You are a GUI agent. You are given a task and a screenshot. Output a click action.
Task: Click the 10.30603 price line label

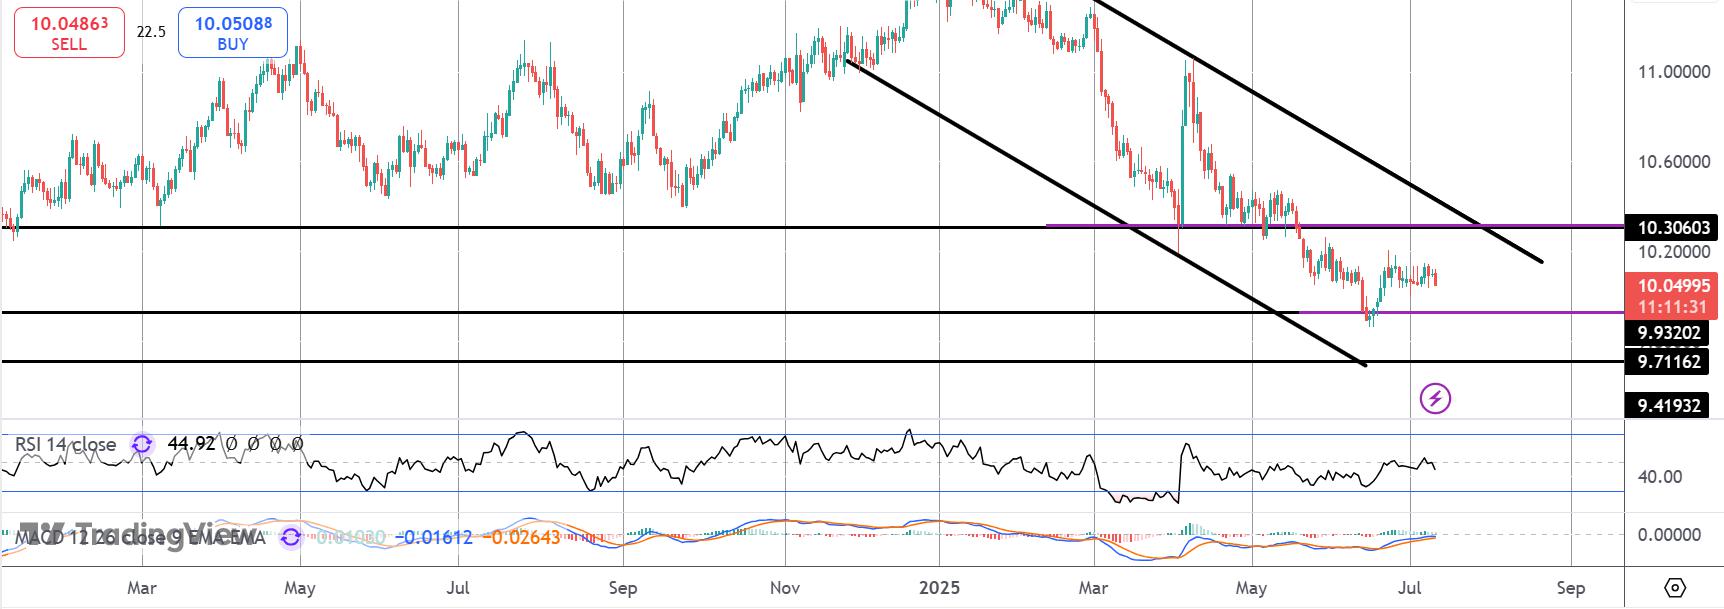tap(1673, 228)
